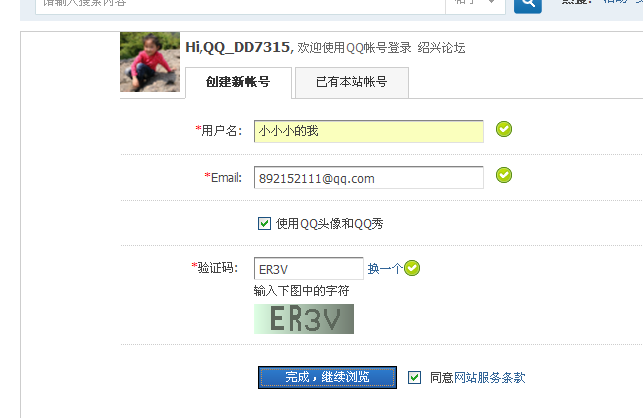The image size is (643, 418).
Task: Click the blue magnifier search button
Action: [x=528, y=6]
